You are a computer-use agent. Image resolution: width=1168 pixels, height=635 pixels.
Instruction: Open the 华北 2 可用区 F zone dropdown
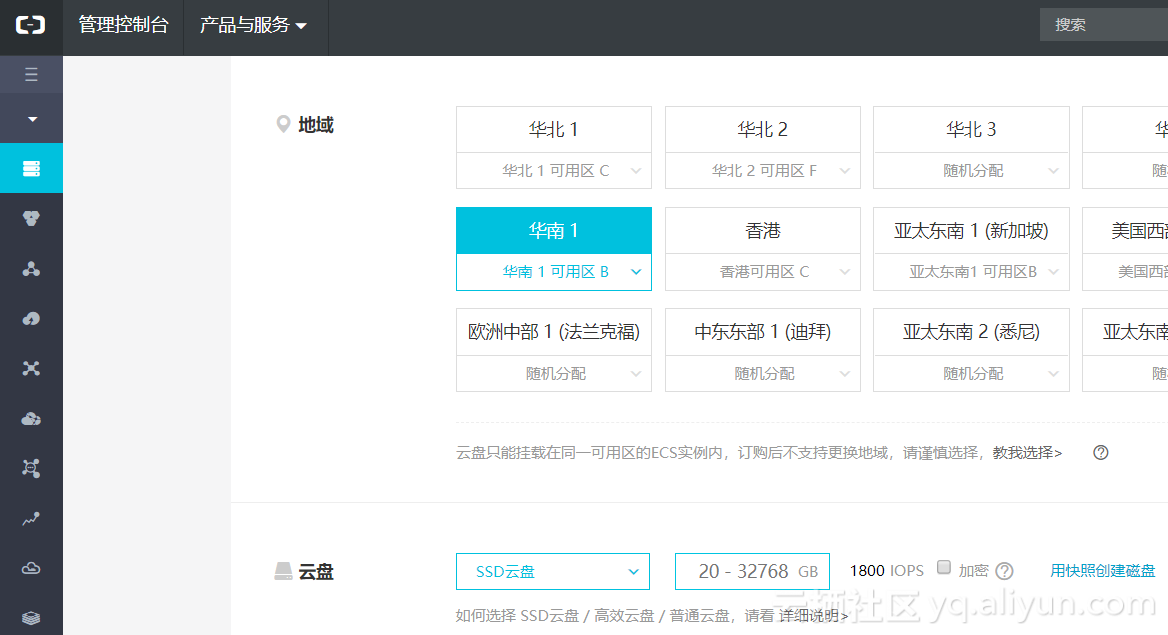click(x=763, y=171)
